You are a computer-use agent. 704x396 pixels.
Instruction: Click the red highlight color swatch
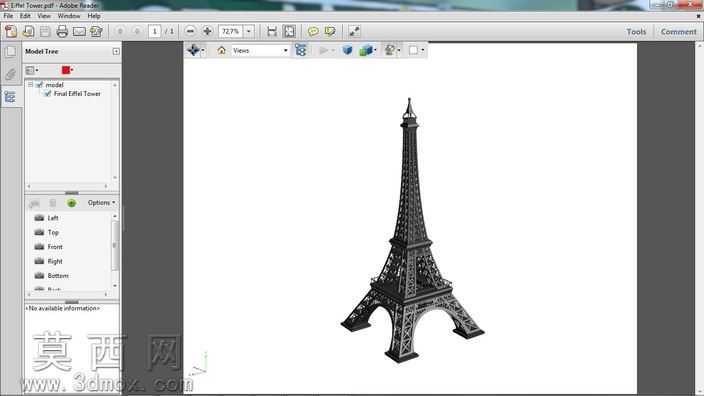(66, 70)
